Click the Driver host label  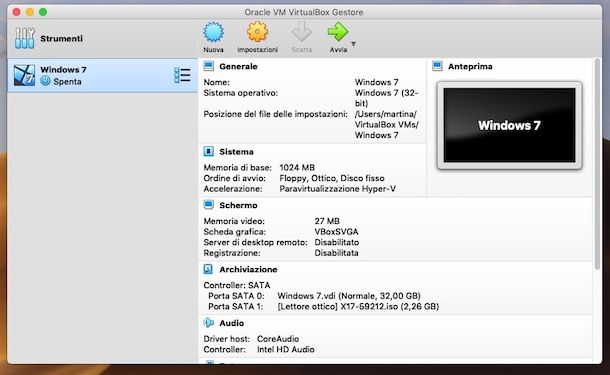226,339
